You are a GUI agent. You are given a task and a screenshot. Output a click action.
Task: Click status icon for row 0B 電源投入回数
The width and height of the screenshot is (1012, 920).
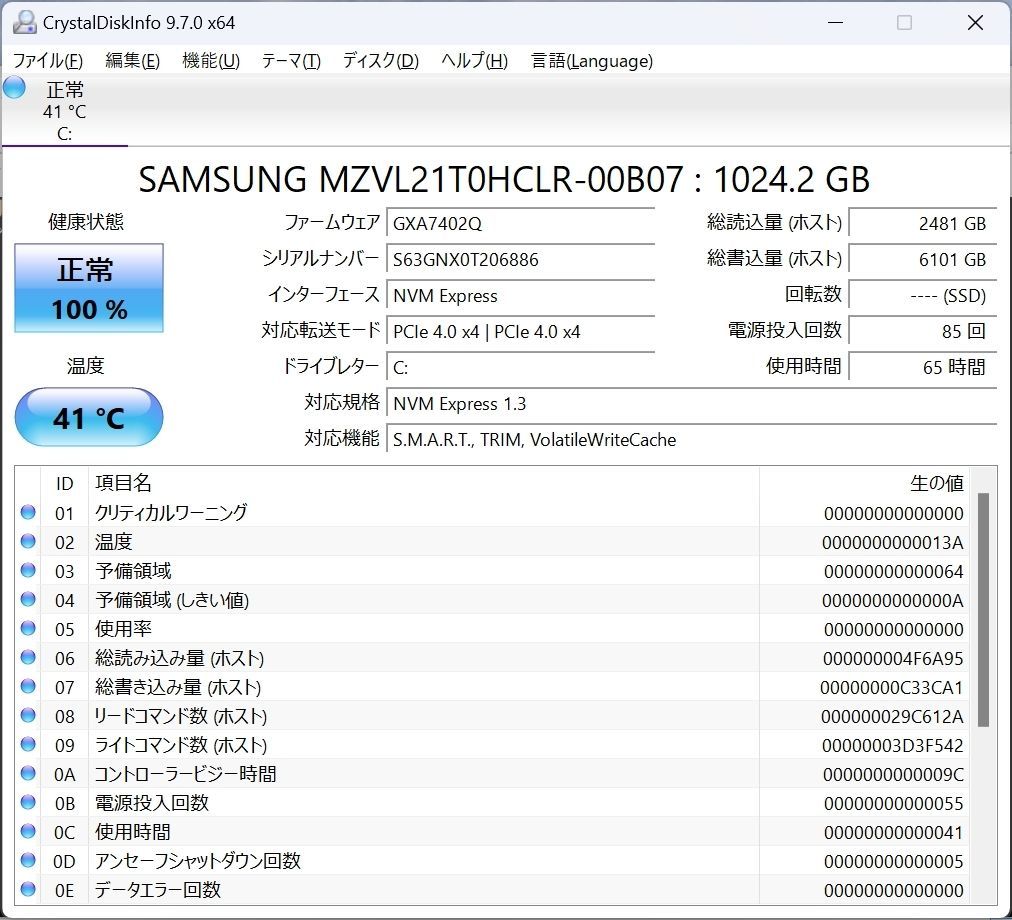pos(28,803)
